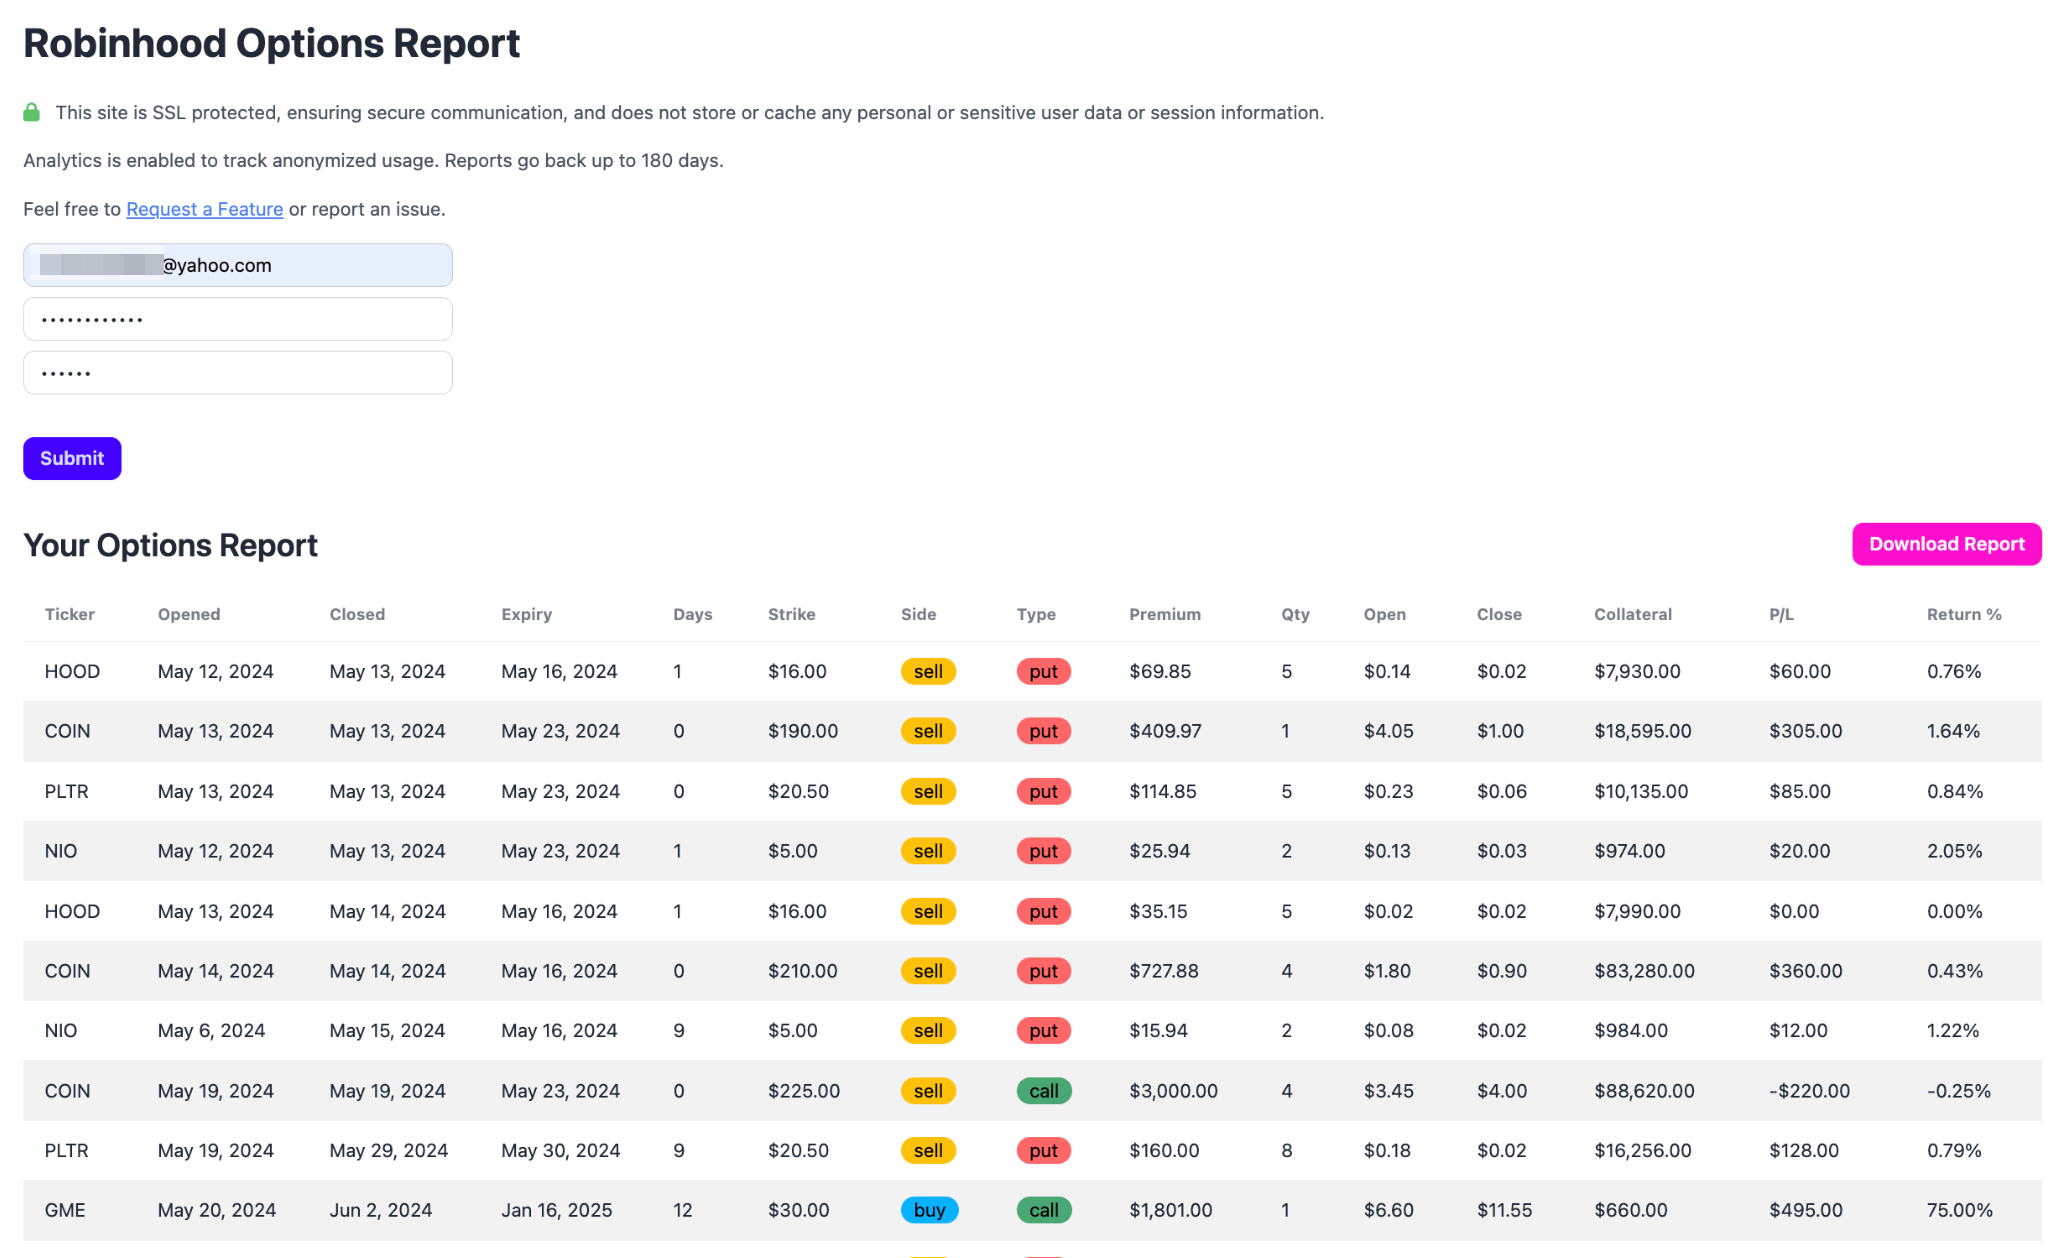
Task: Click the $1,801.00 premium value
Action: tap(1170, 1210)
